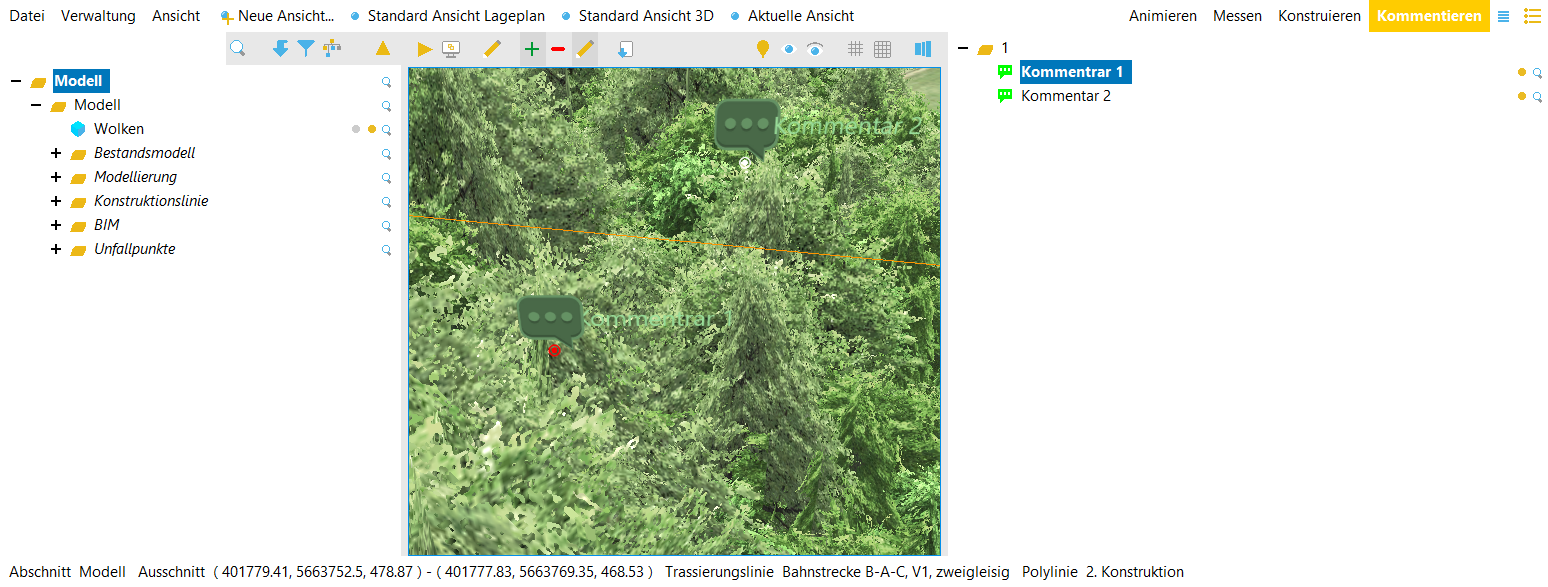Click the red minus remove icon
Viewport: 1548px width, 587px height.
(558, 49)
